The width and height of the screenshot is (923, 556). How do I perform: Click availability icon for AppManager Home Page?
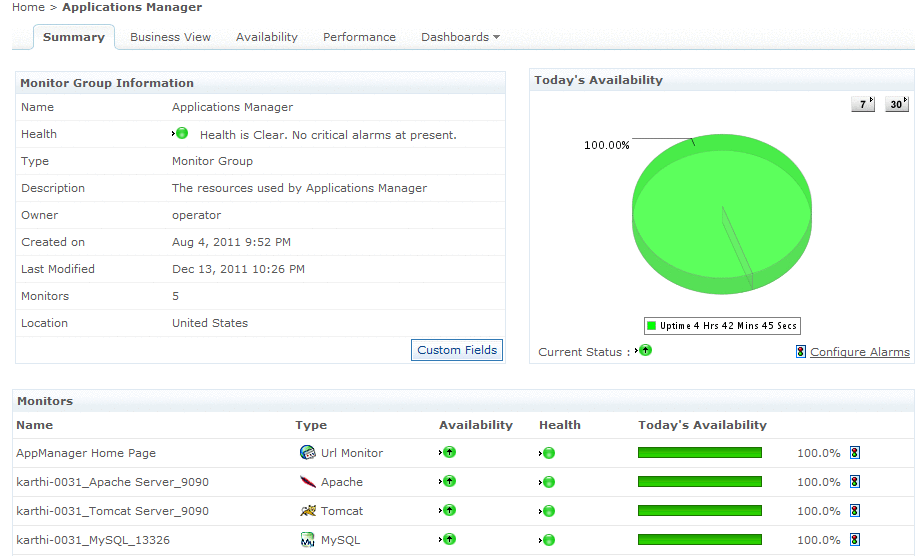[449, 452]
